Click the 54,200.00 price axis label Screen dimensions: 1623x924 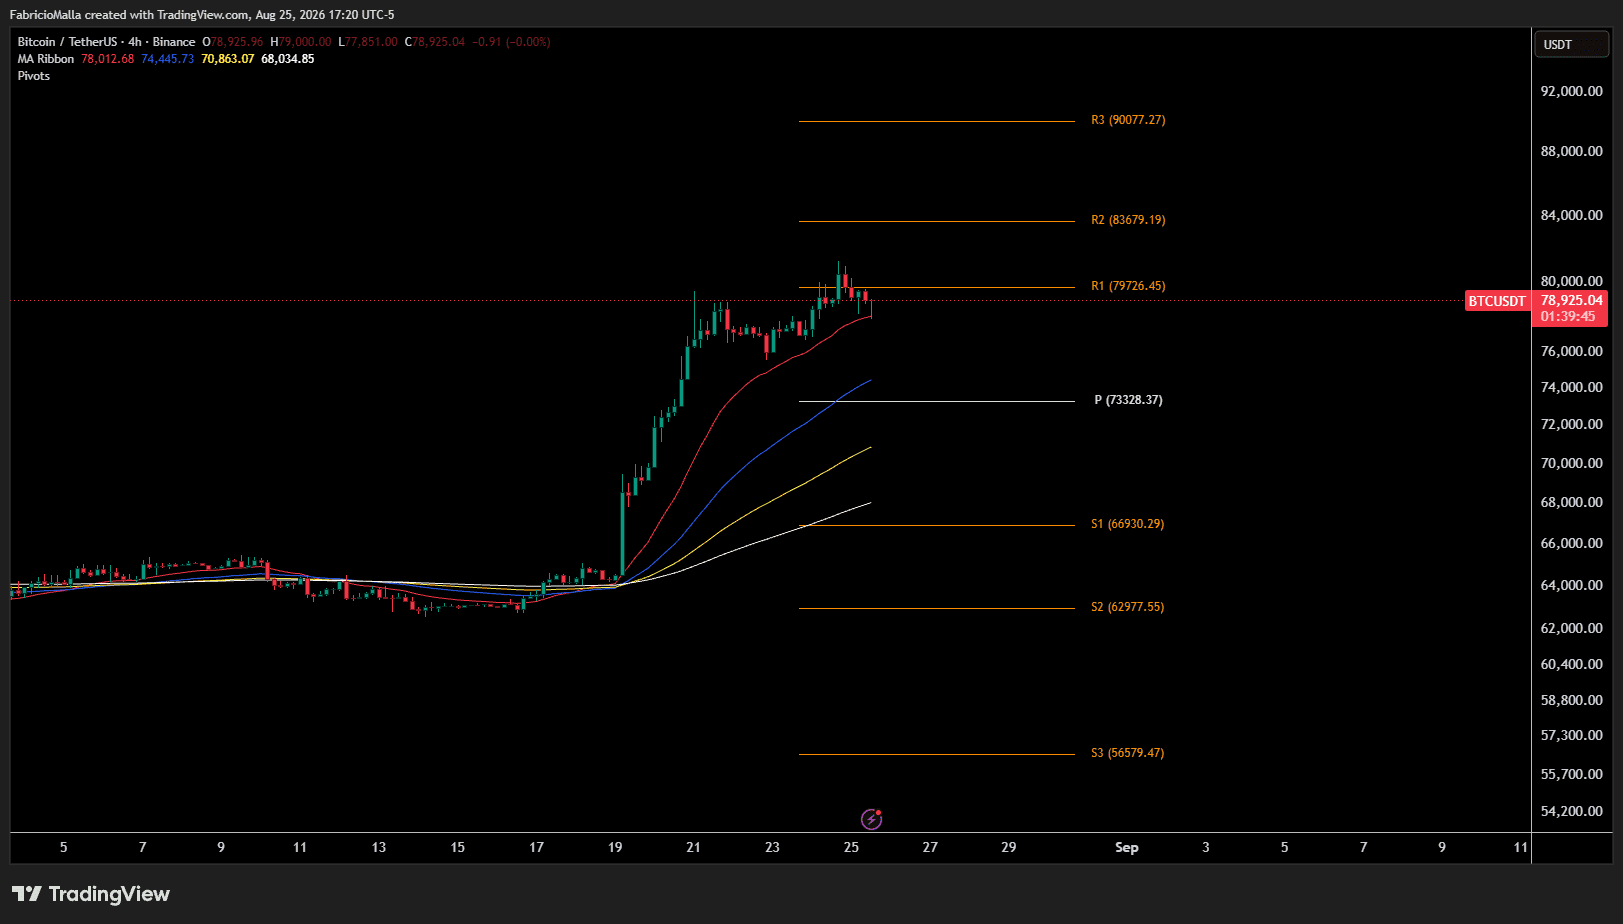pyautogui.click(x=1571, y=811)
